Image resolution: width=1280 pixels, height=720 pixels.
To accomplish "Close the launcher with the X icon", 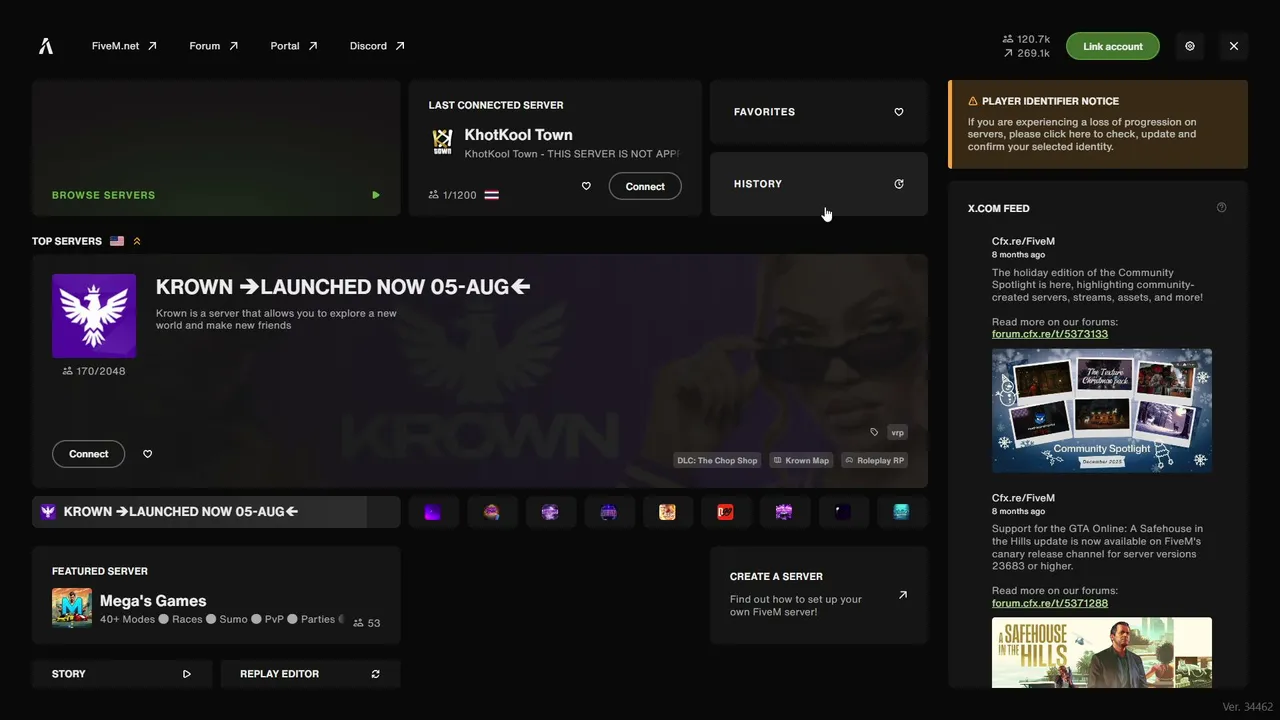I will point(1234,46).
